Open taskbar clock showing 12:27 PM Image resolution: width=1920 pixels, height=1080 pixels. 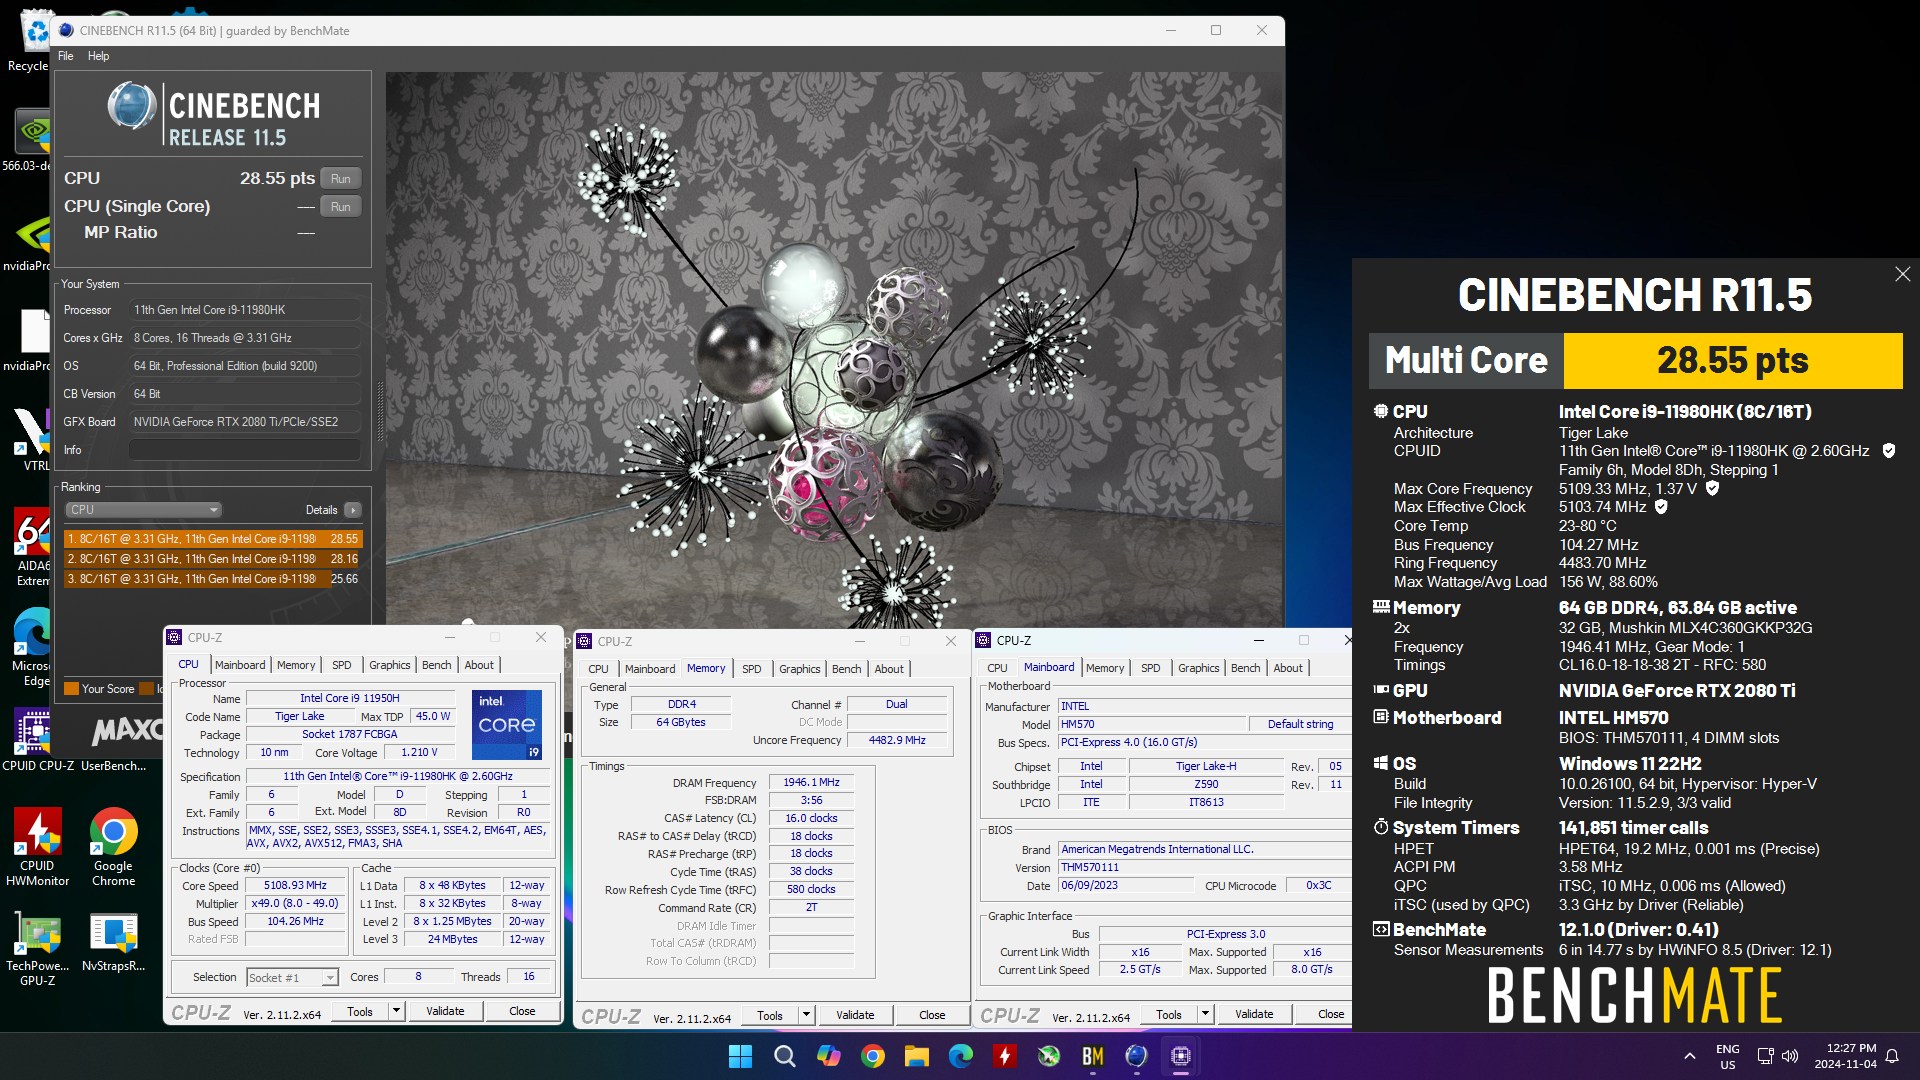pos(1846,1056)
